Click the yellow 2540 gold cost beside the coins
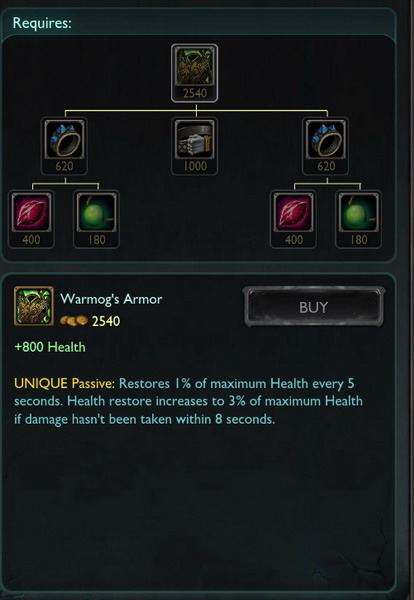The width and height of the screenshot is (414, 600). (106, 321)
